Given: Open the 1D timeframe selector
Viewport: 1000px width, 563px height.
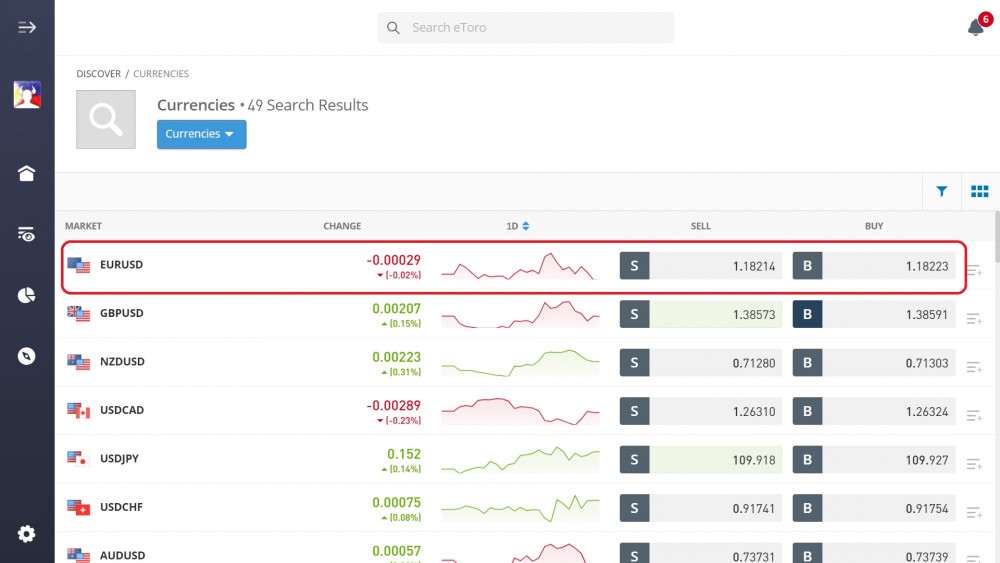Looking at the screenshot, I should (x=518, y=226).
